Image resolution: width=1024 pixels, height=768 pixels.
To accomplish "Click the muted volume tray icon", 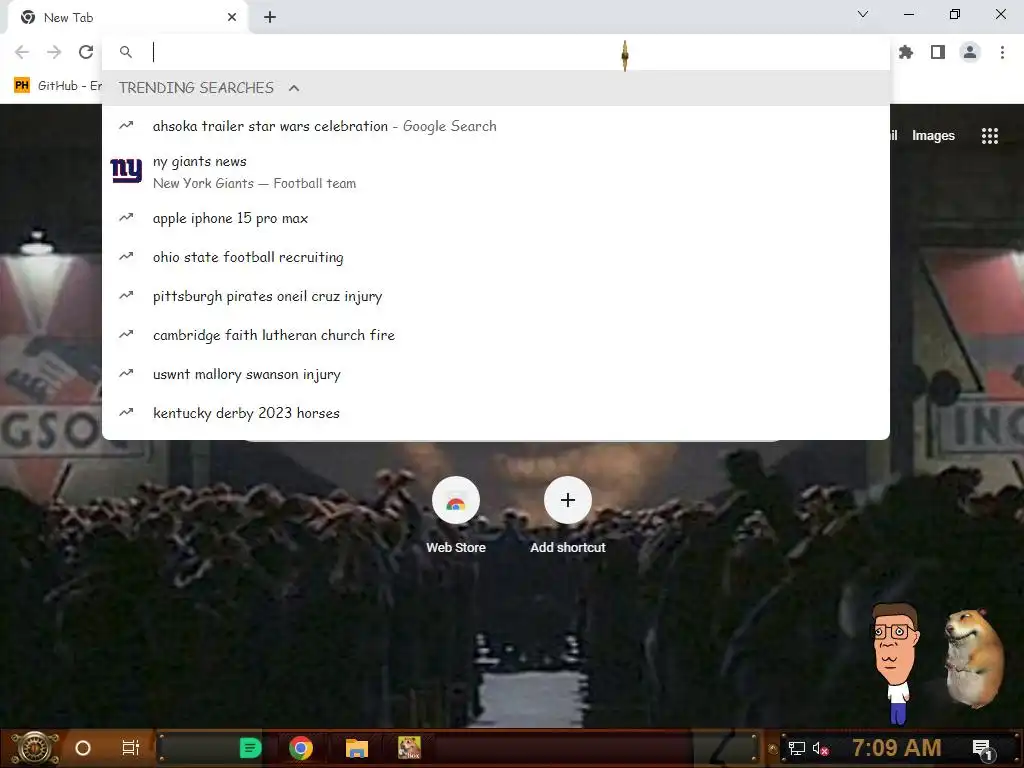I will [820, 748].
